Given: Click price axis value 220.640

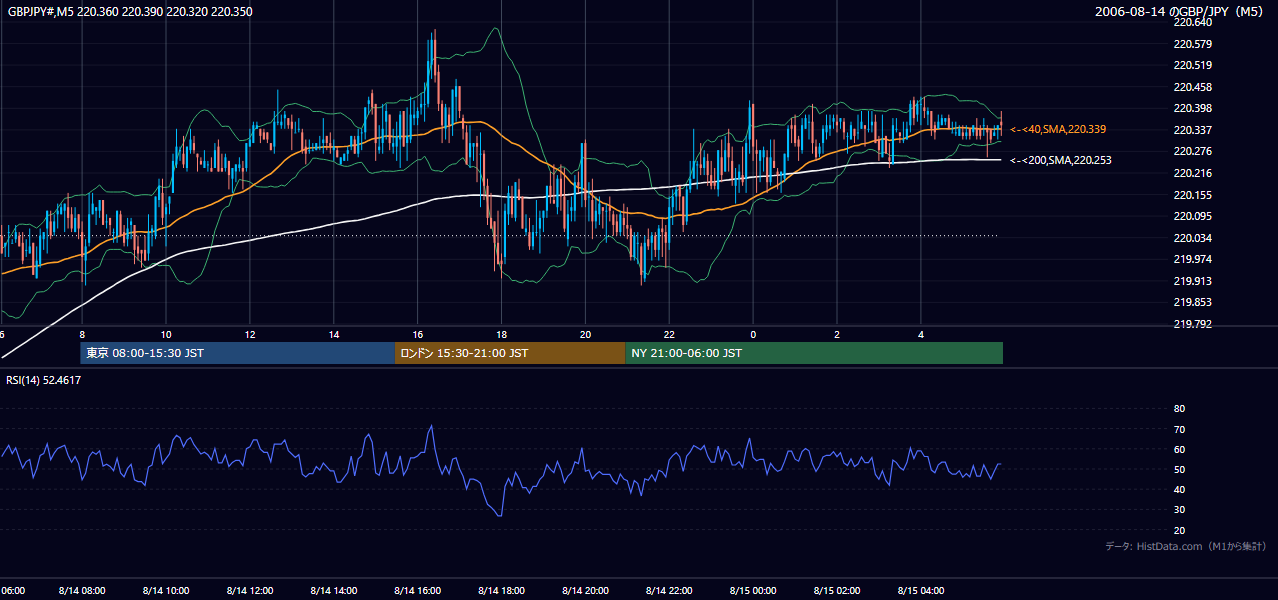Looking at the screenshot, I should tap(1192, 22).
